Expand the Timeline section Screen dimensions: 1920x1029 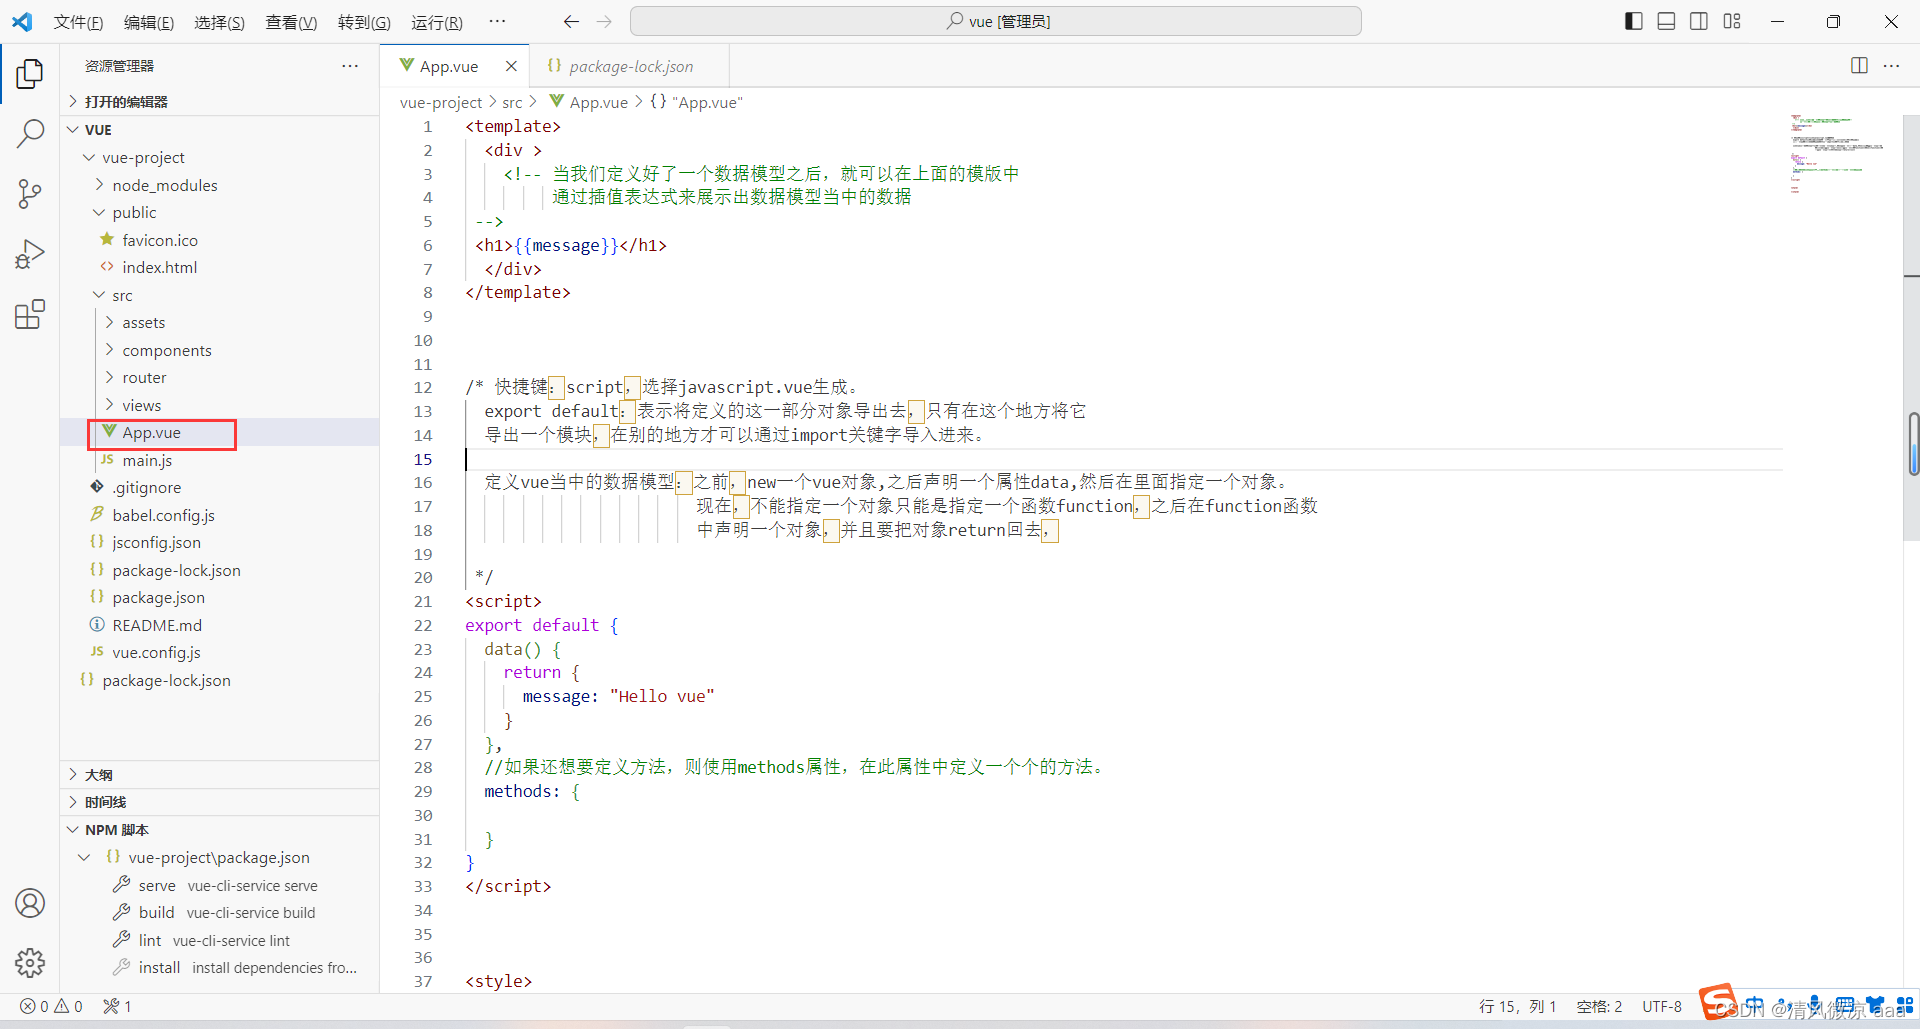pyautogui.click(x=220, y=802)
